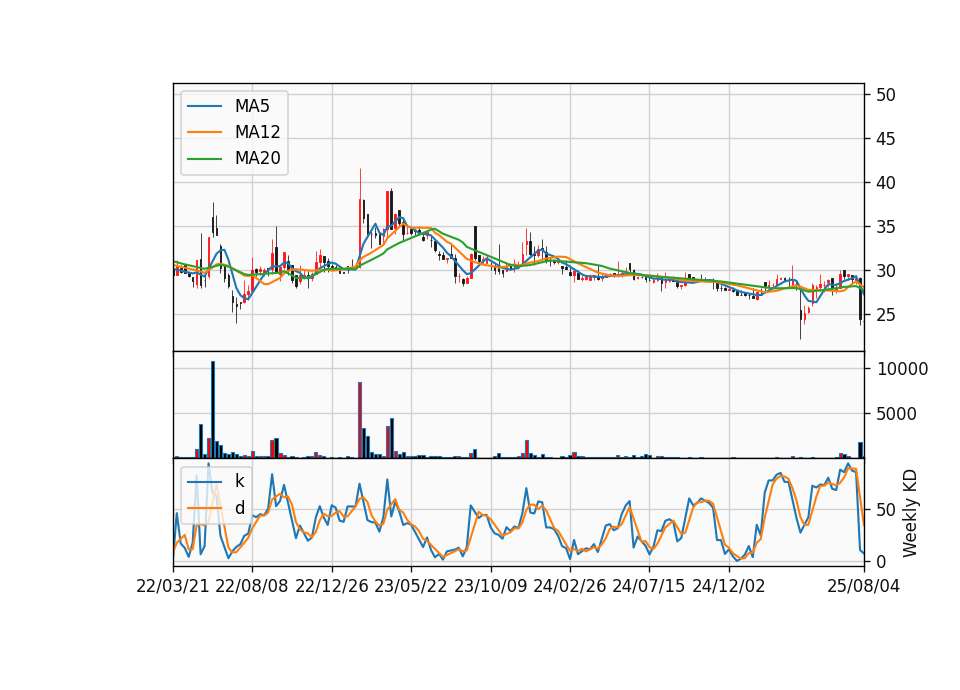Click the price axis value 30
The image size is (960, 690).
886,271
